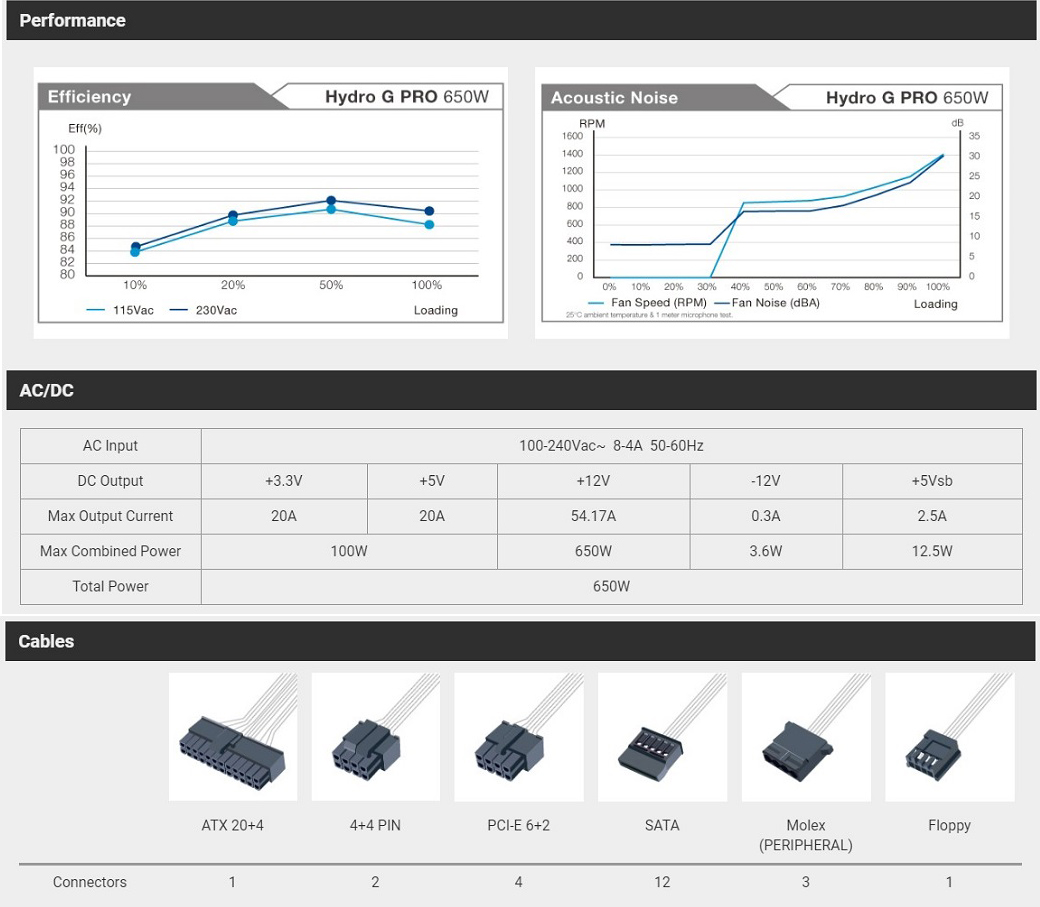Select the Total Power row label

[x=110, y=587]
